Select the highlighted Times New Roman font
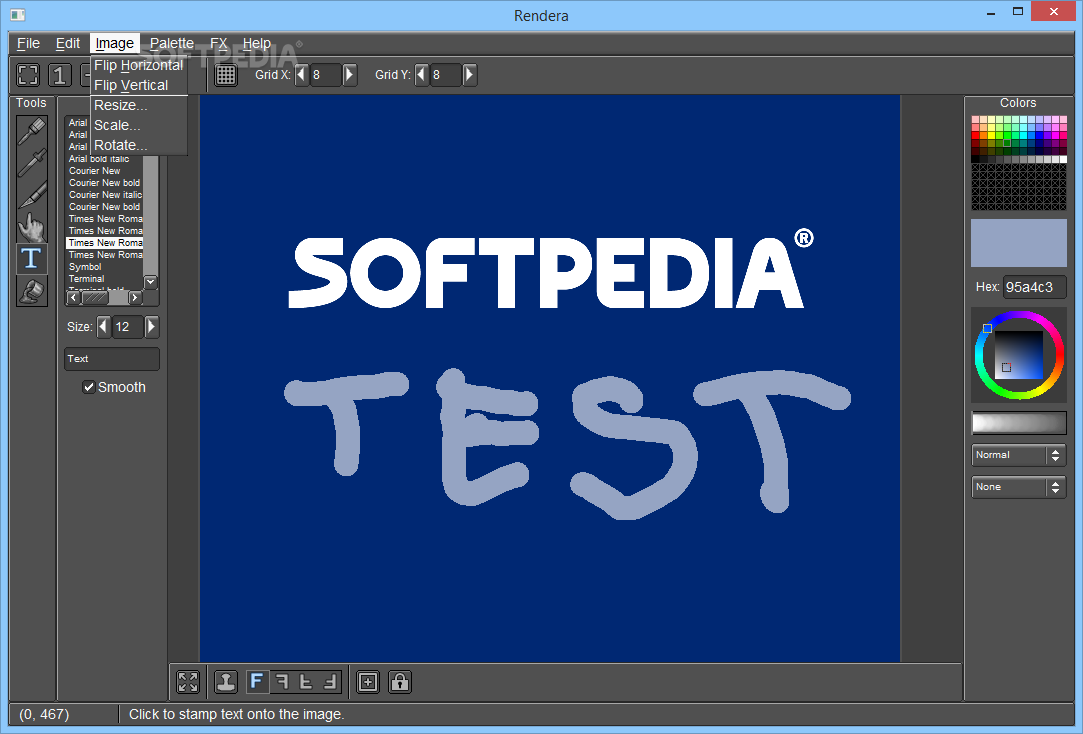The height and width of the screenshot is (734, 1083). tap(105, 243)
